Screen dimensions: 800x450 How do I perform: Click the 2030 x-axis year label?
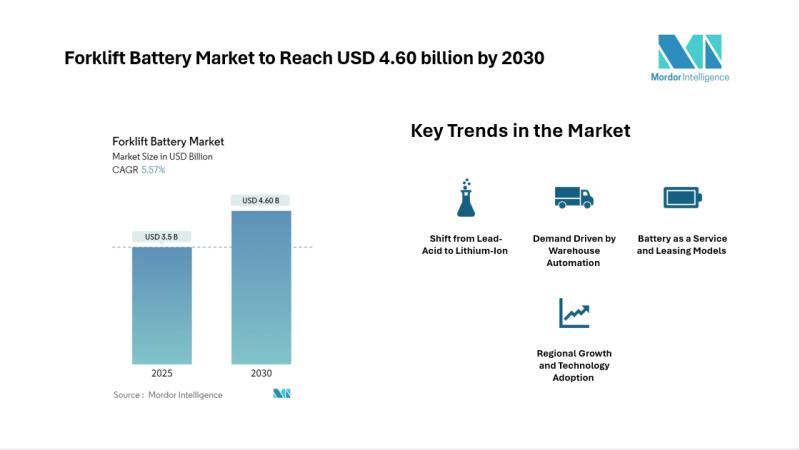261,373
